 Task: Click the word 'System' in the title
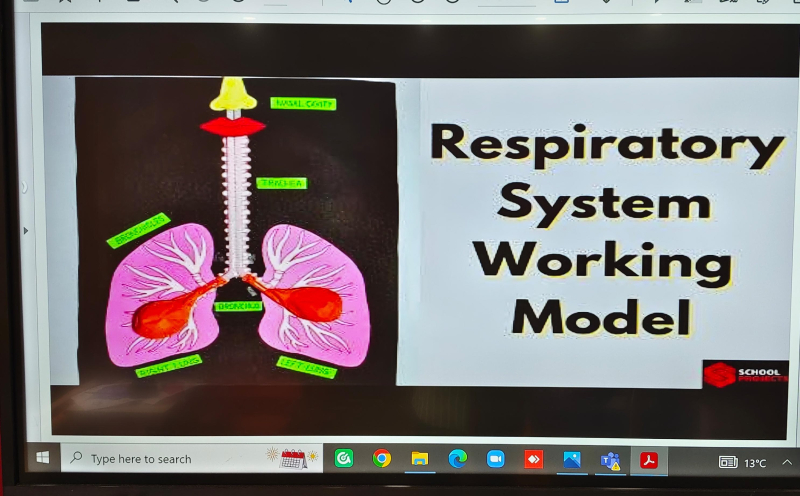click(x=604, y=204)
